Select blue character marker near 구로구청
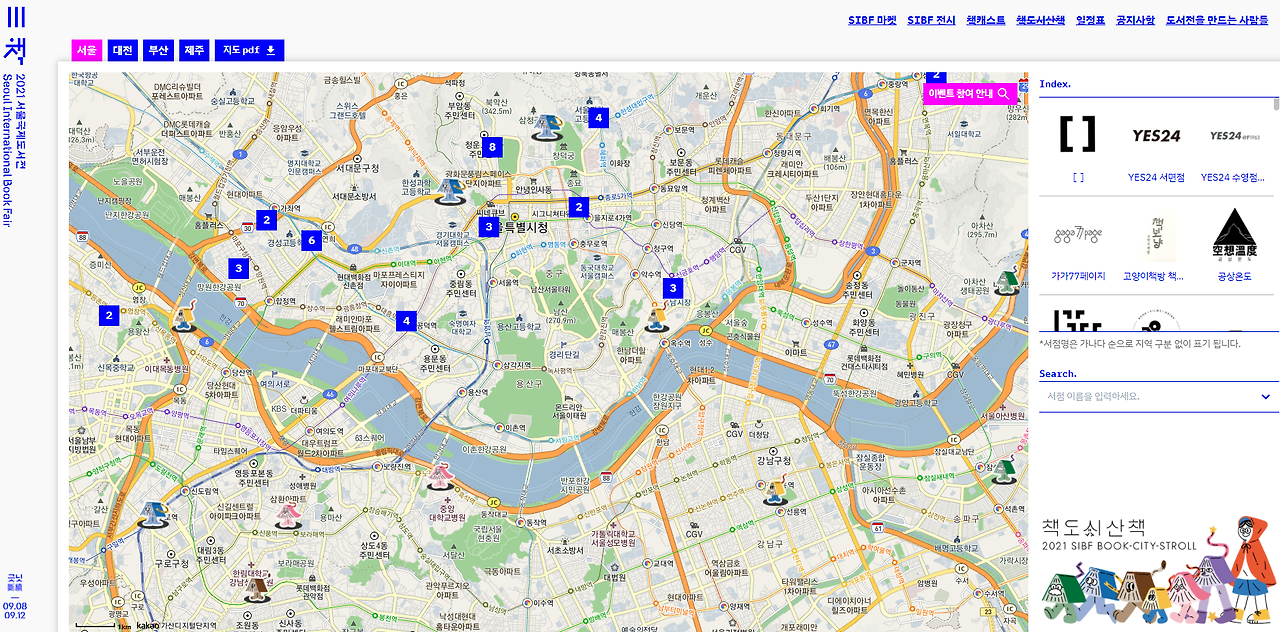 (x=152, y=516)
